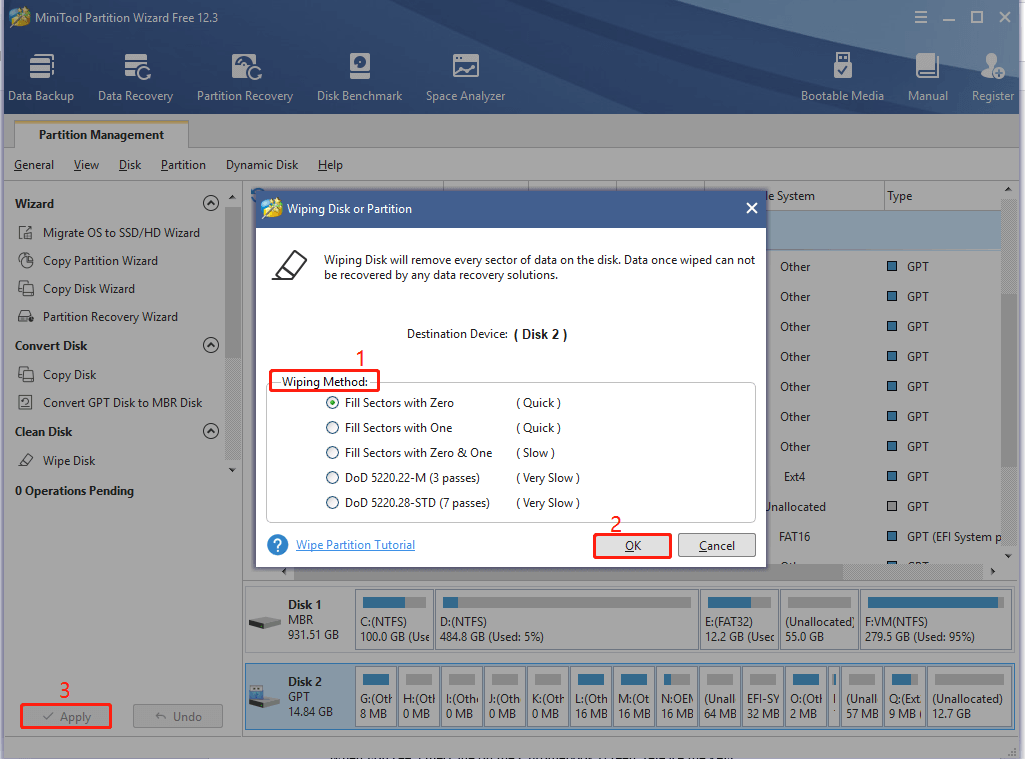Select Q:(Ext partition on Disk 2
This screenshot has height=759, width=1025.
pos(905,697)
